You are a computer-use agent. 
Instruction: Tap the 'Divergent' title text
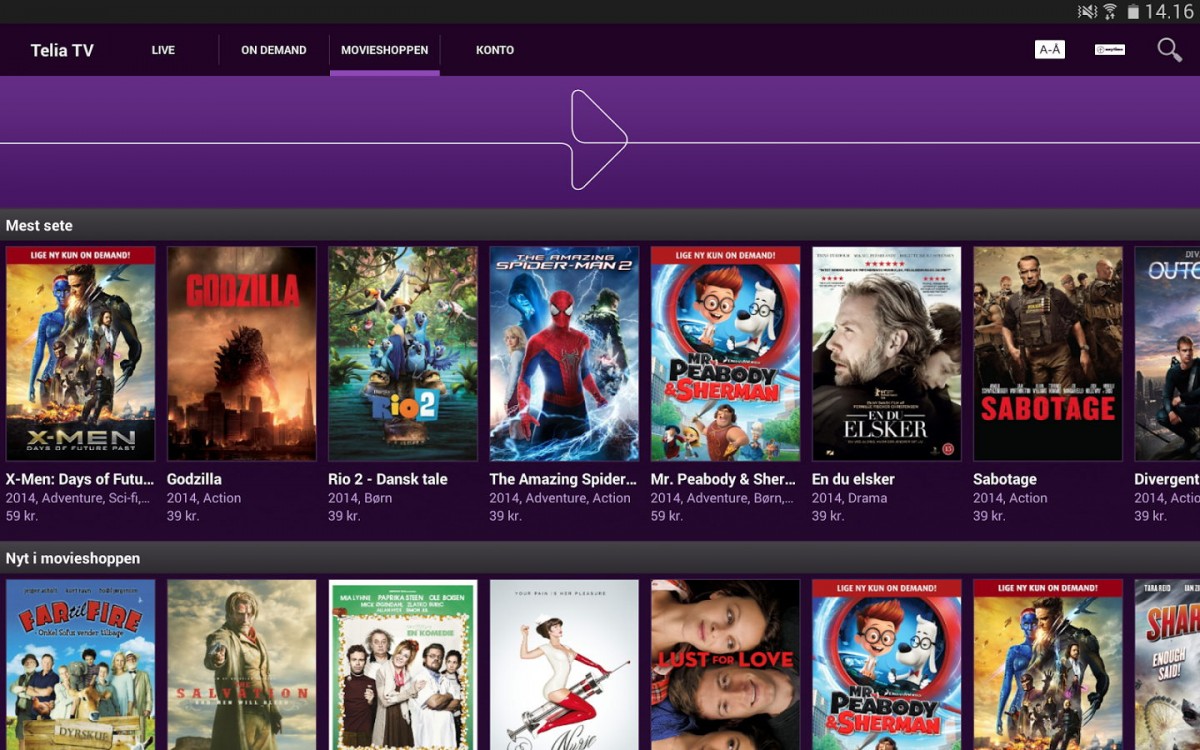(1167, 479)
